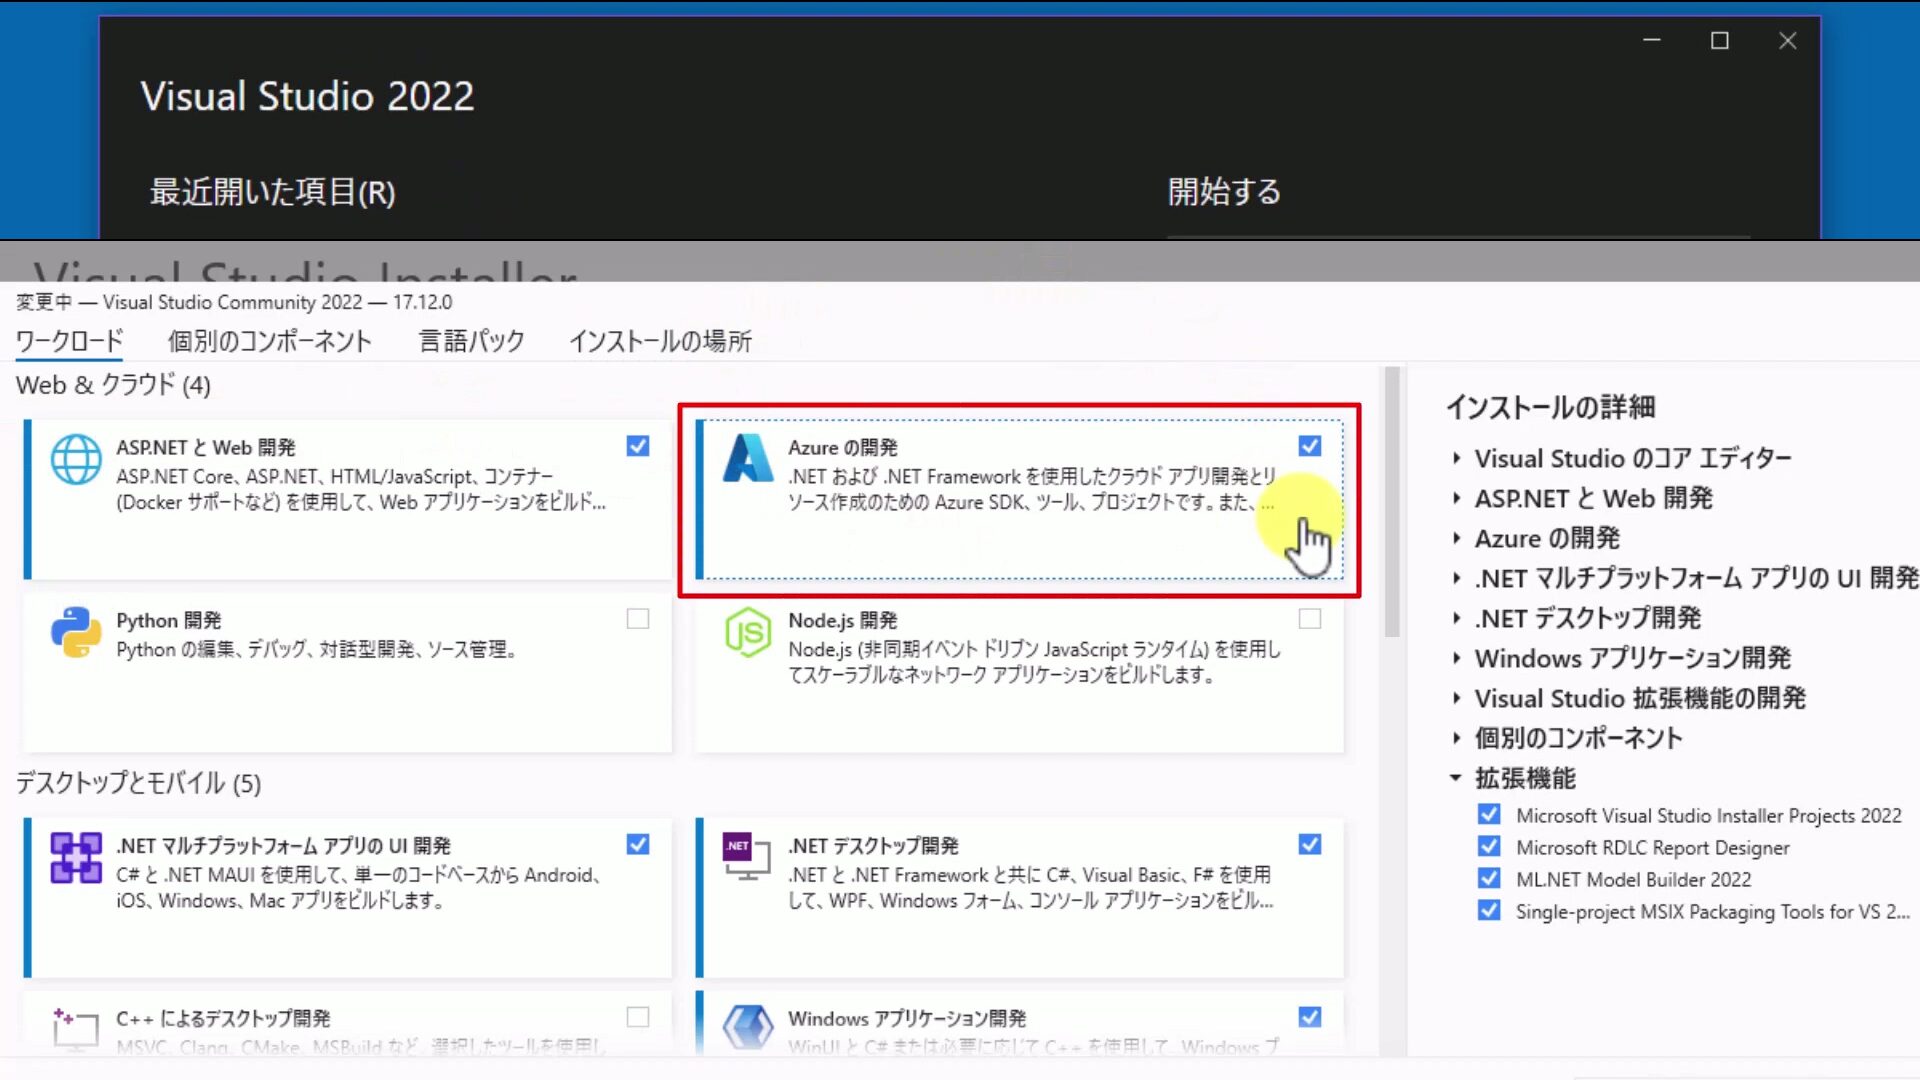
Task: Expand Visual Studio のコア エディター details
Action: coord(1456,458)
